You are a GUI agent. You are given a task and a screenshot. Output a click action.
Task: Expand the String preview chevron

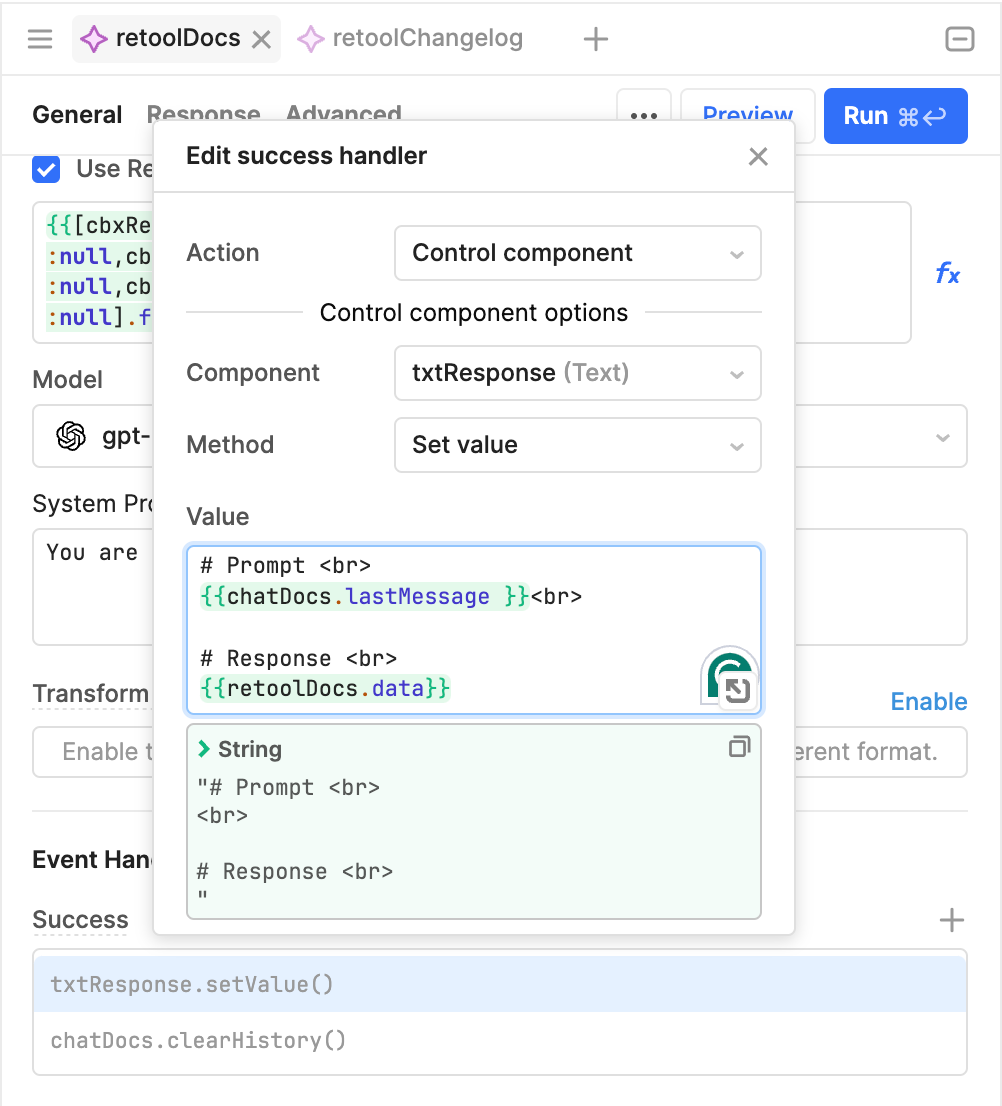tap(204, 749)
